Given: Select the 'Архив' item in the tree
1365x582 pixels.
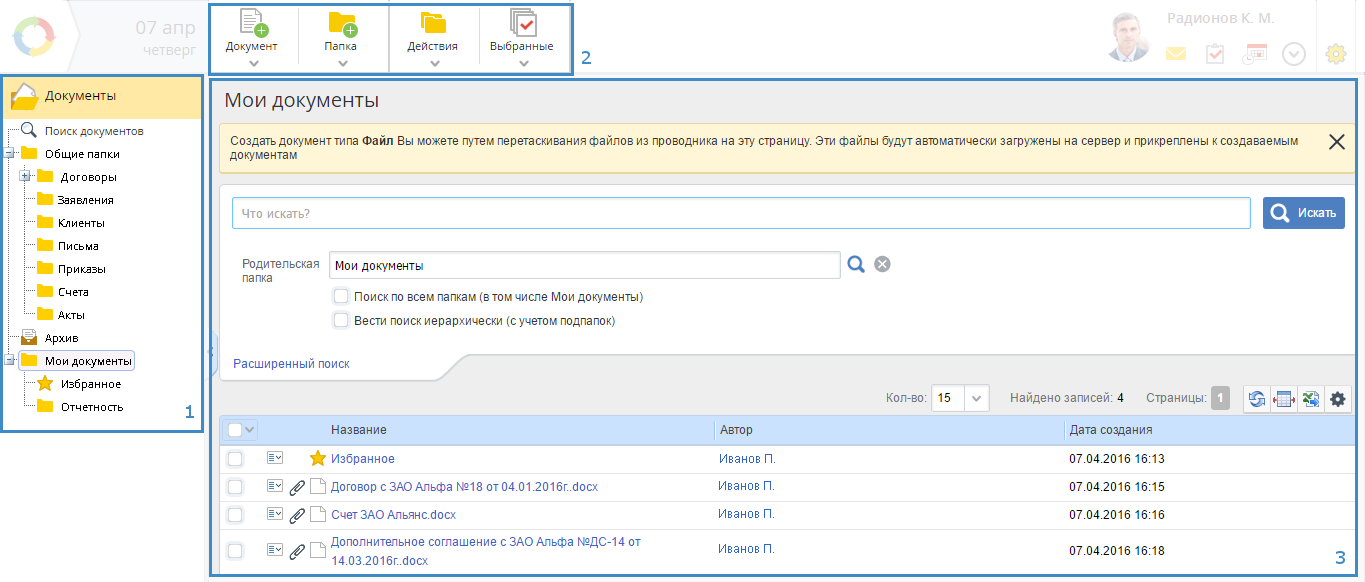Looking at the screenshot, I should (61, 338).
